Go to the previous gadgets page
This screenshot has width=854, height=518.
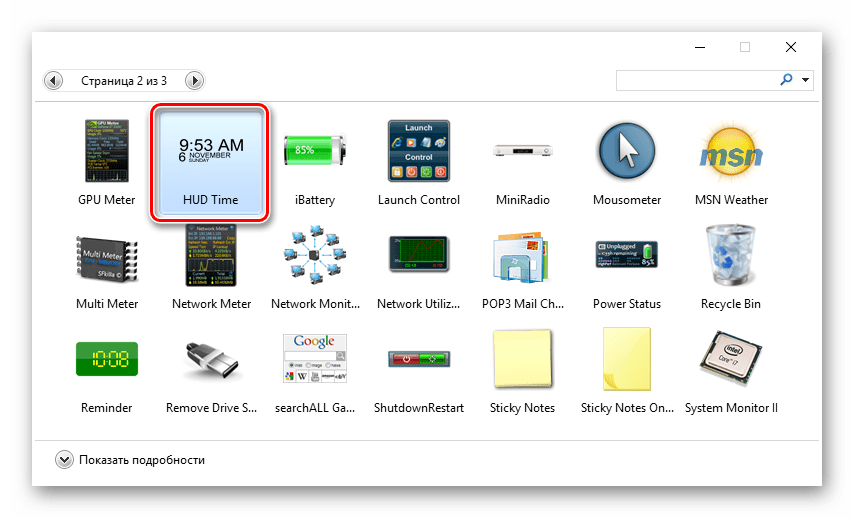coord(54,80)
